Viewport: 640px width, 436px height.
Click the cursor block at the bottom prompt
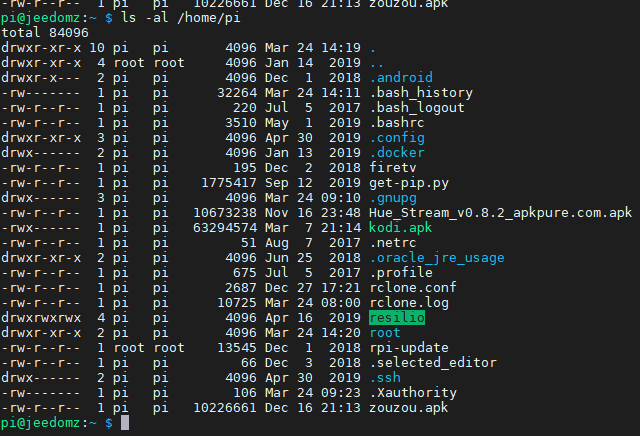tap(125, 424)
